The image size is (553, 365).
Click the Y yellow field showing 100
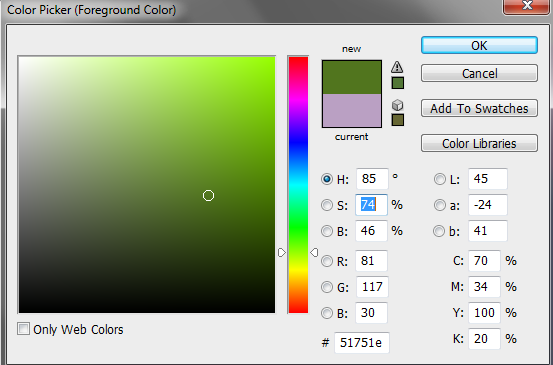(x=485, y=313)
